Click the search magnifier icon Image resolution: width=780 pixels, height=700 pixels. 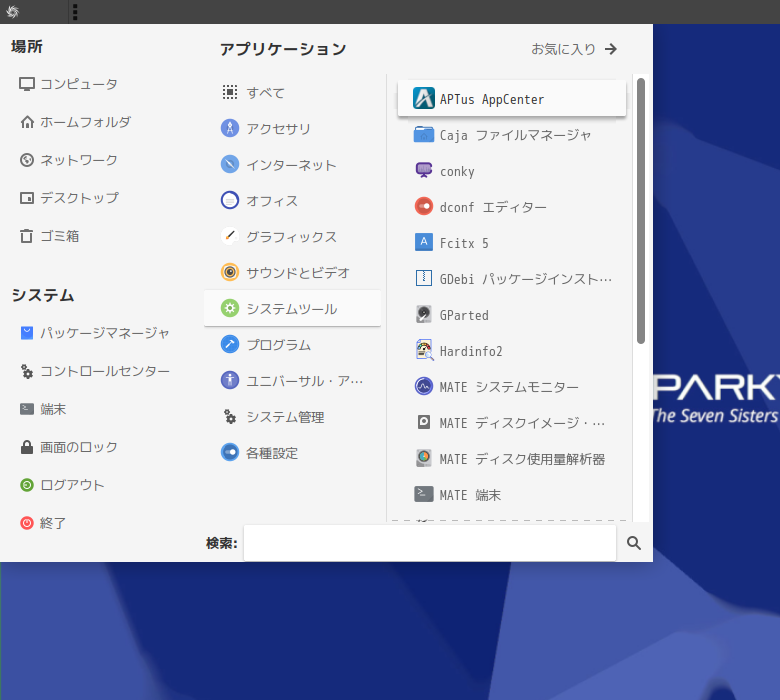pyautogui.click(x=634, y=543)
